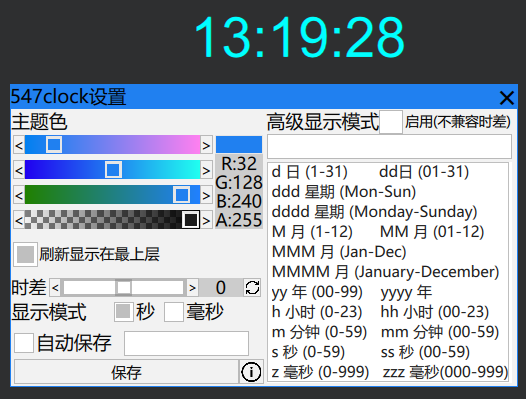
Task: Click the time offset reset refresh icon
Action: [x=252, y=288]
